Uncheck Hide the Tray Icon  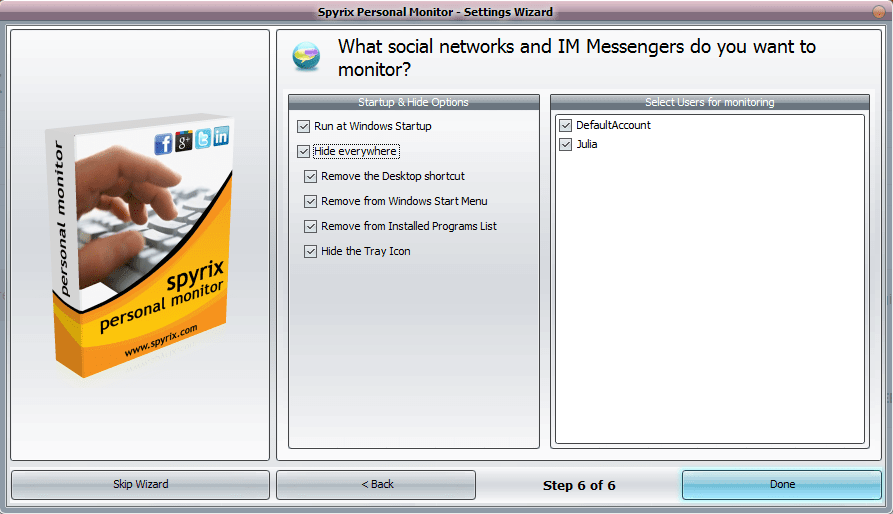click(310, 252)
